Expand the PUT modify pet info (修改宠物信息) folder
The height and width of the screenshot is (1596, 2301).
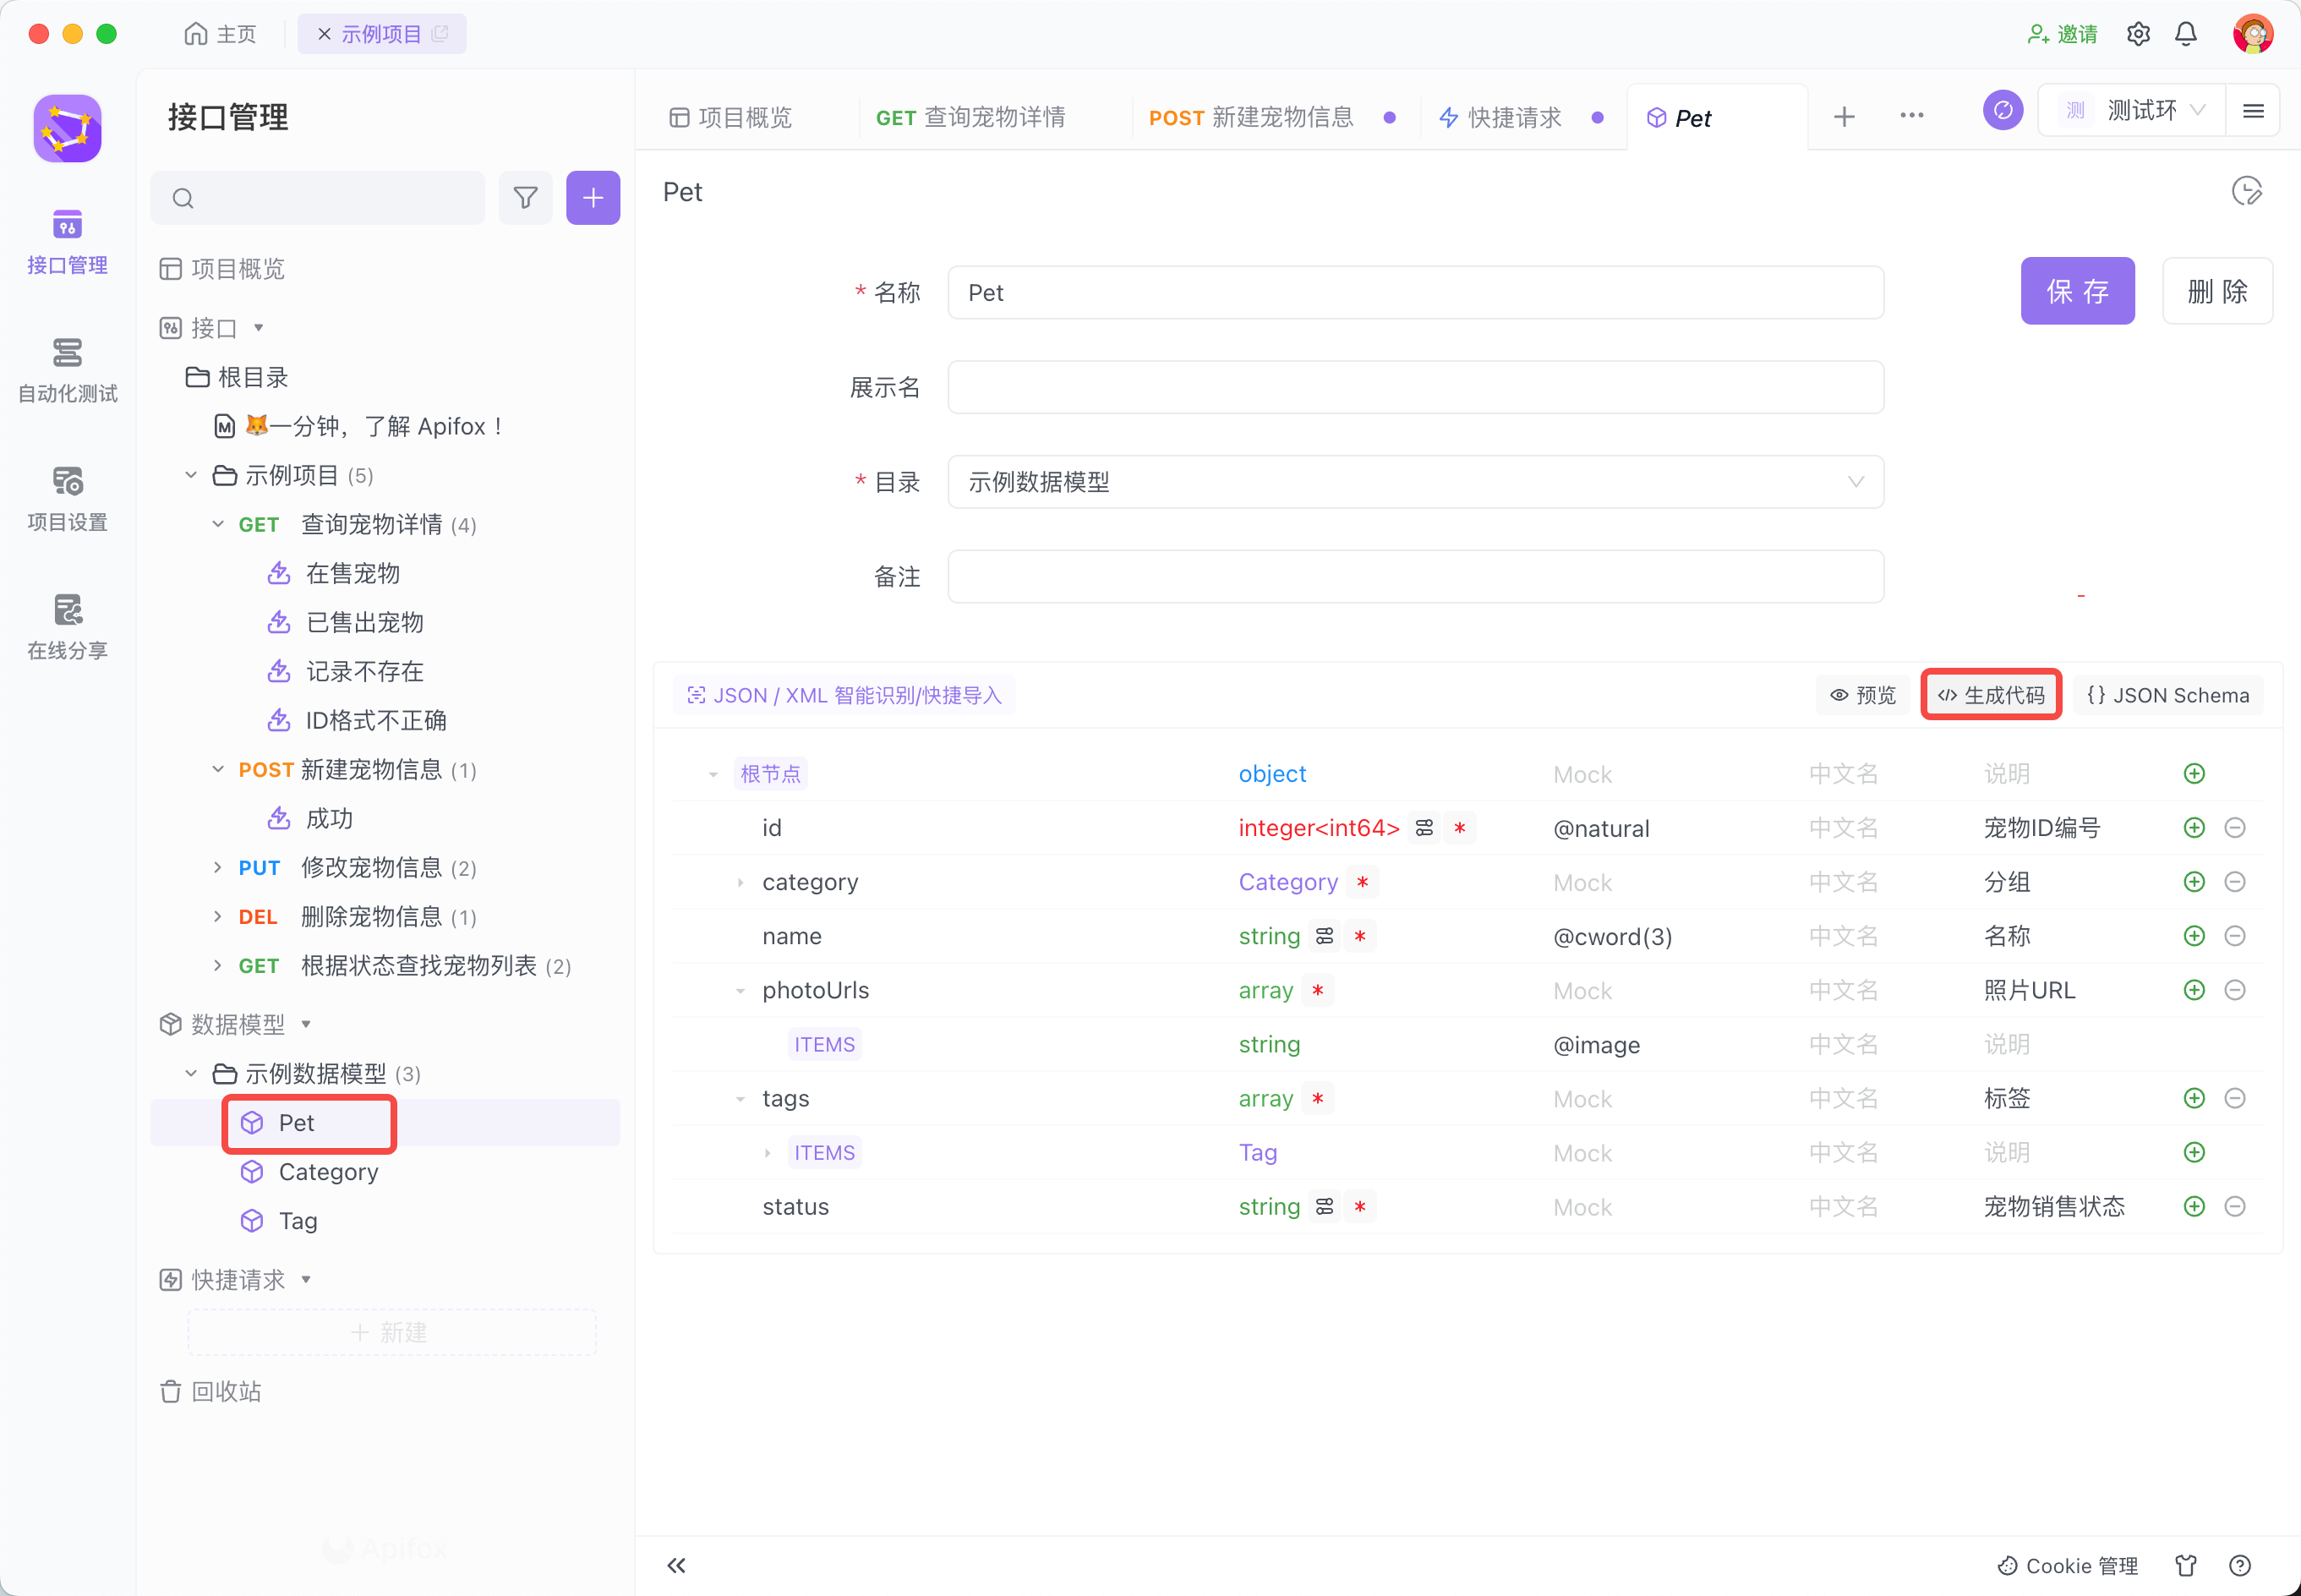[218, 867]
